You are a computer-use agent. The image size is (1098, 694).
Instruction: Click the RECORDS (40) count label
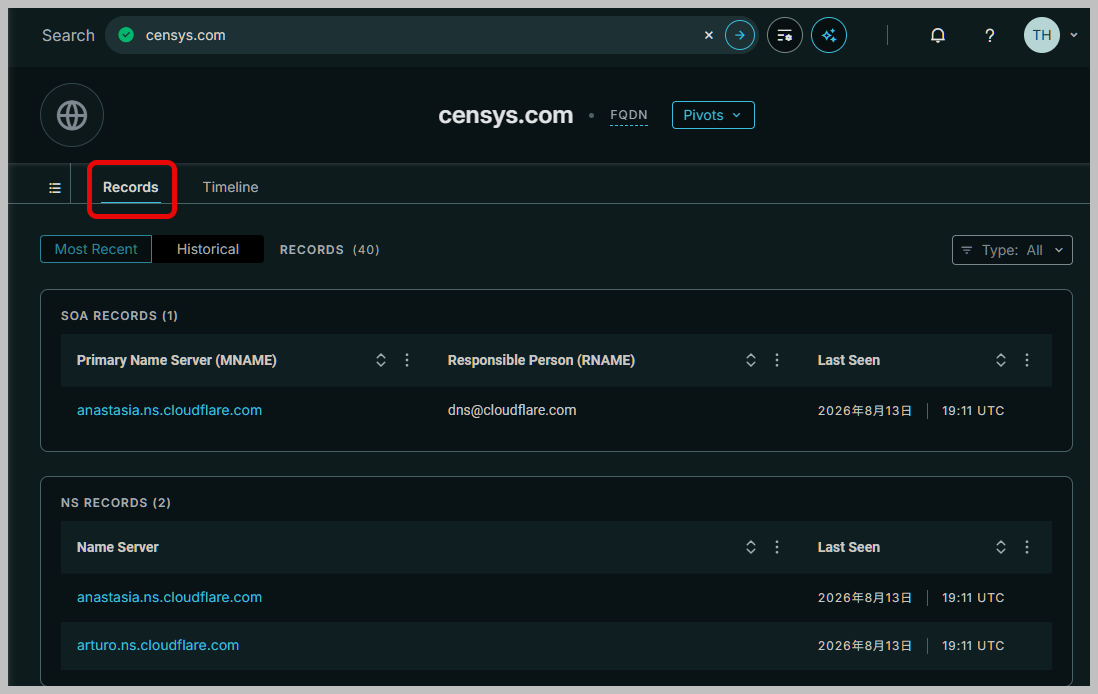click(329, 250)
